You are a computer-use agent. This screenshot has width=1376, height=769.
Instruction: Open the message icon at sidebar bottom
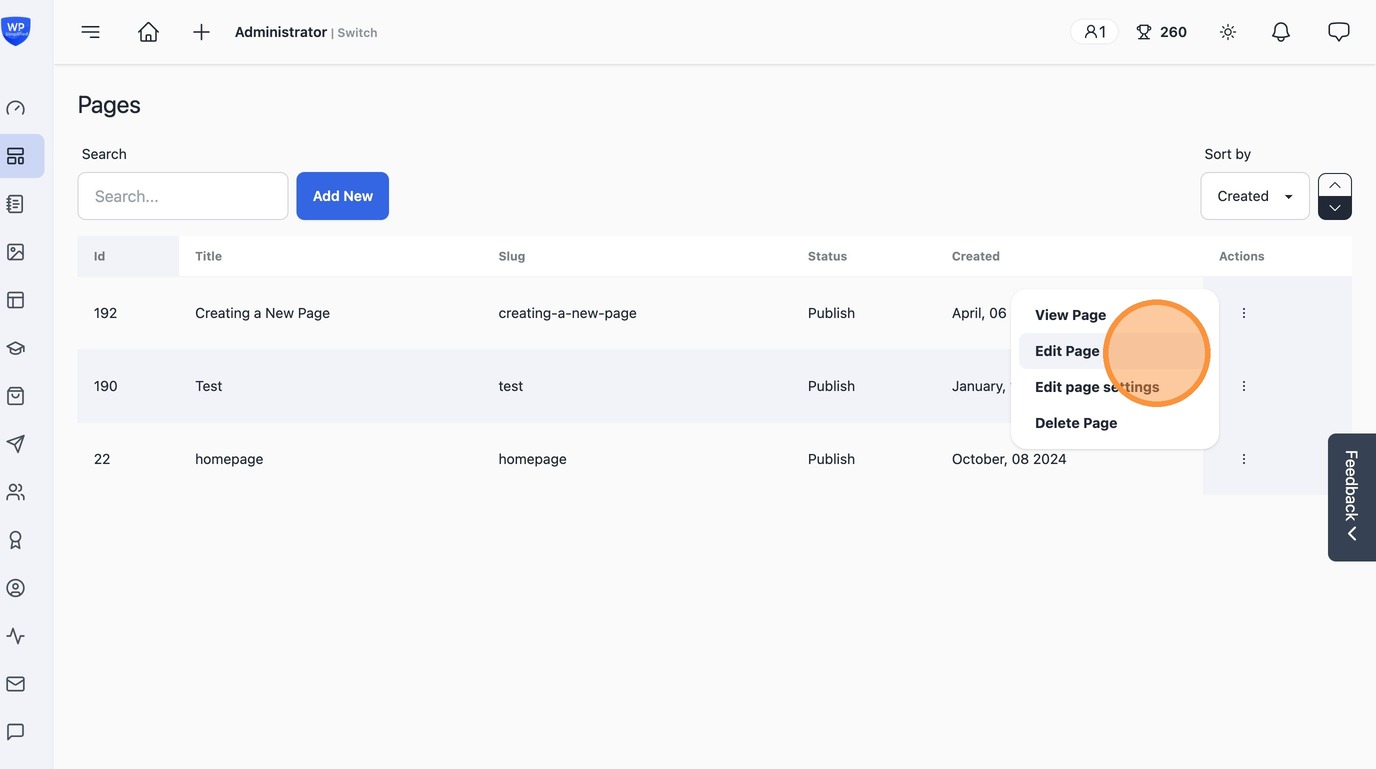point(16,732)
